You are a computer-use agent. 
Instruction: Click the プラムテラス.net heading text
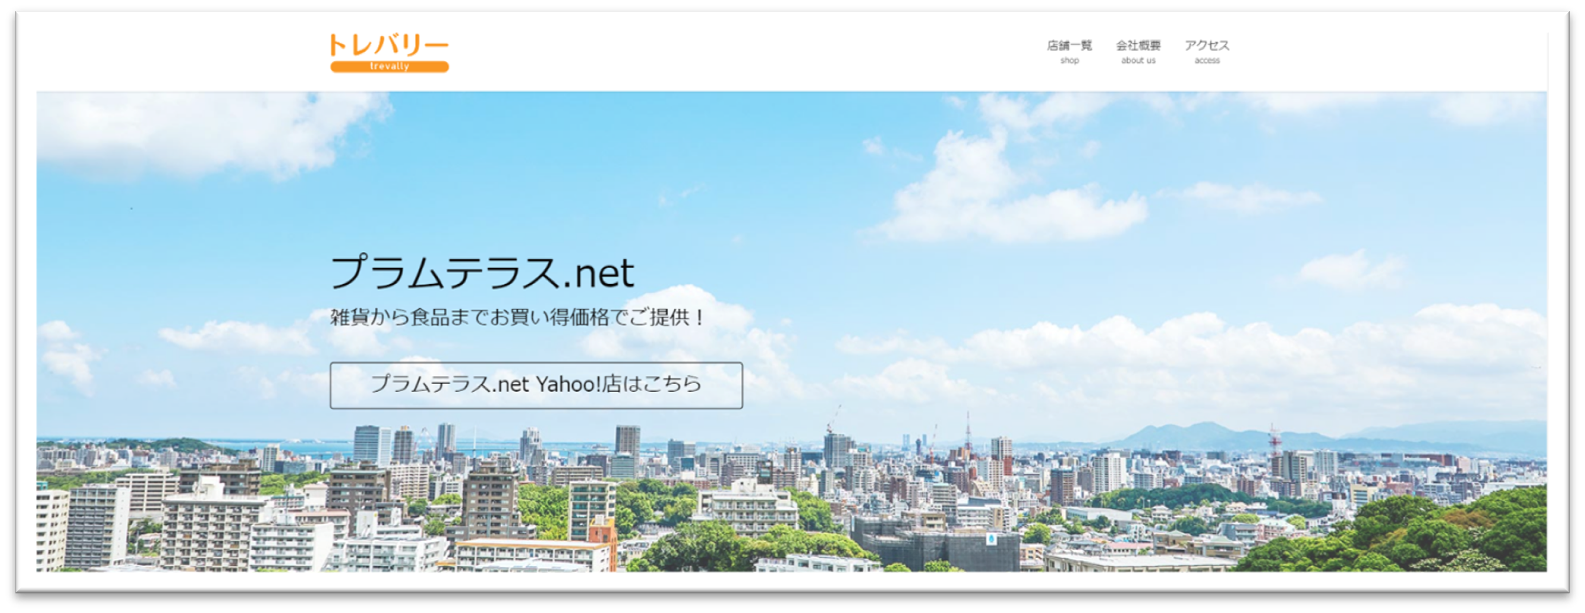click(482, 272)
